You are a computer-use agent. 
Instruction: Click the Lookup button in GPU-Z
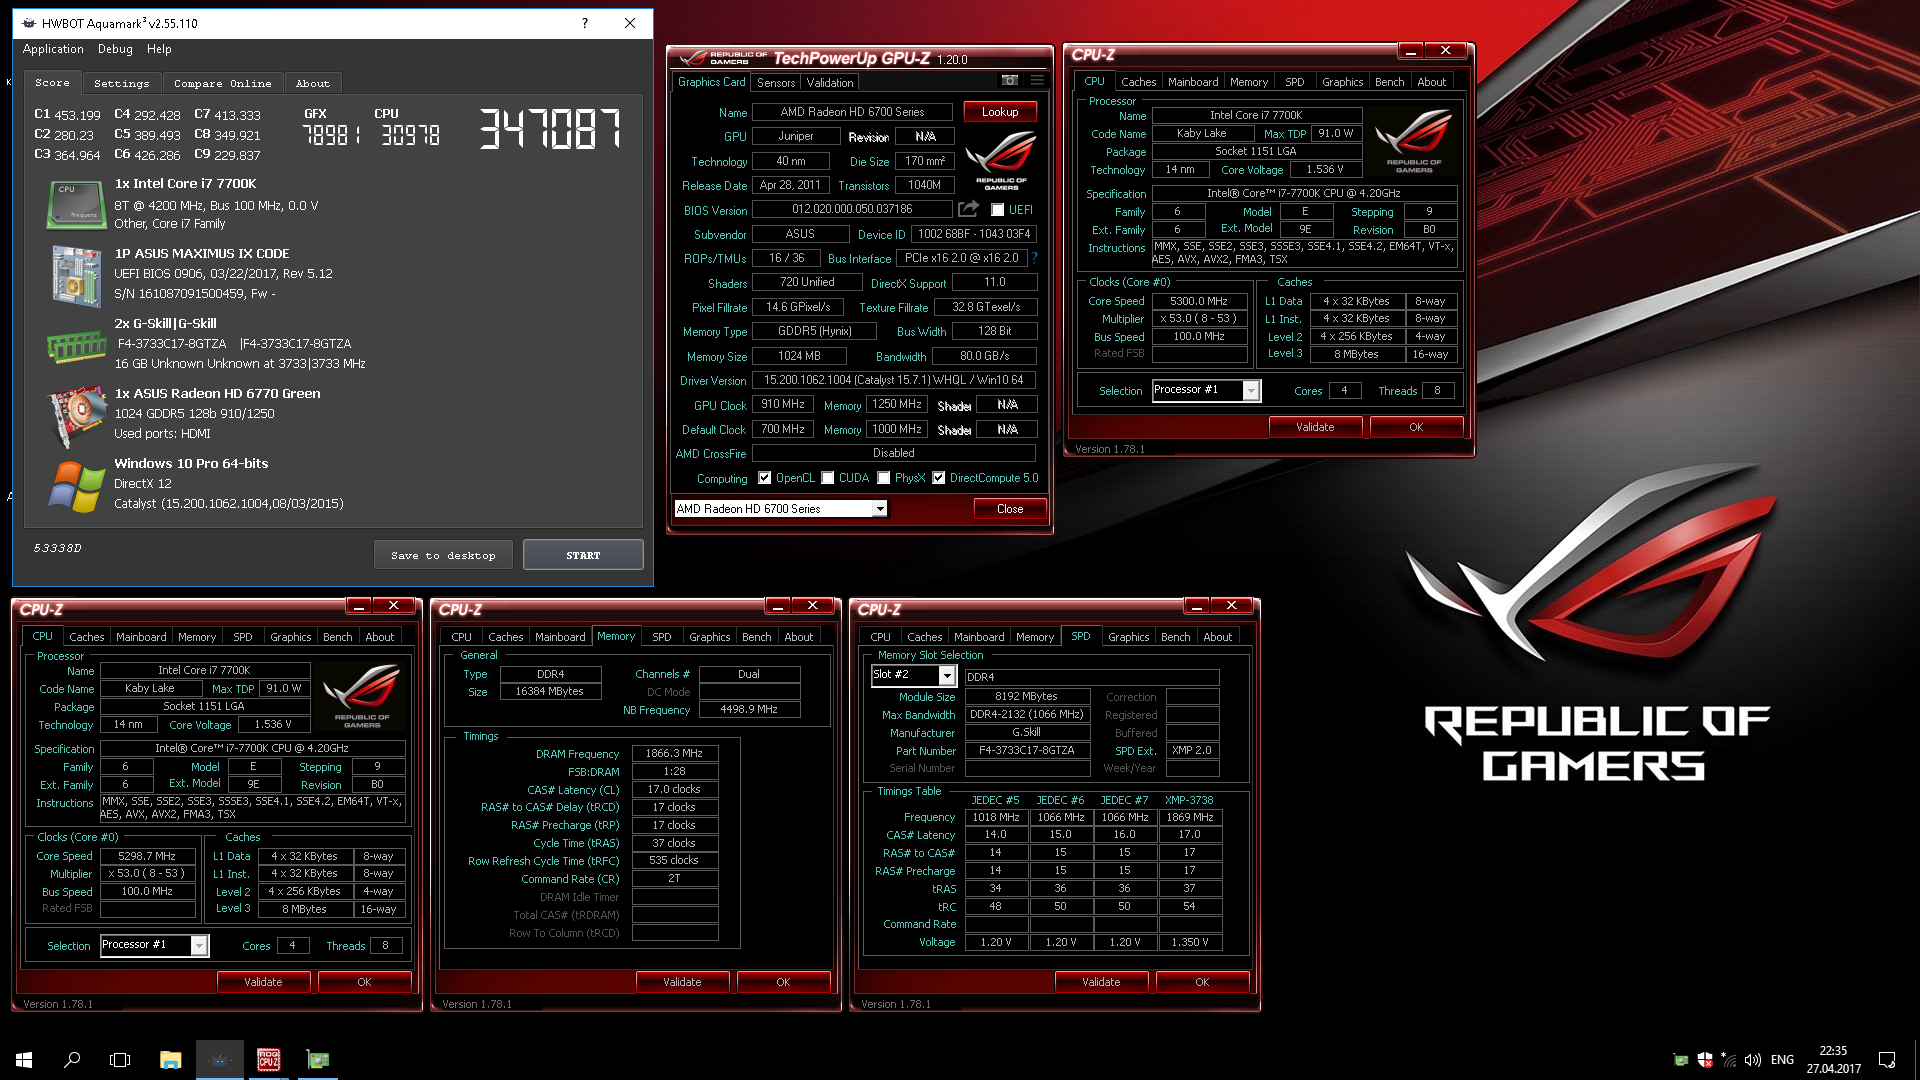1000,112
